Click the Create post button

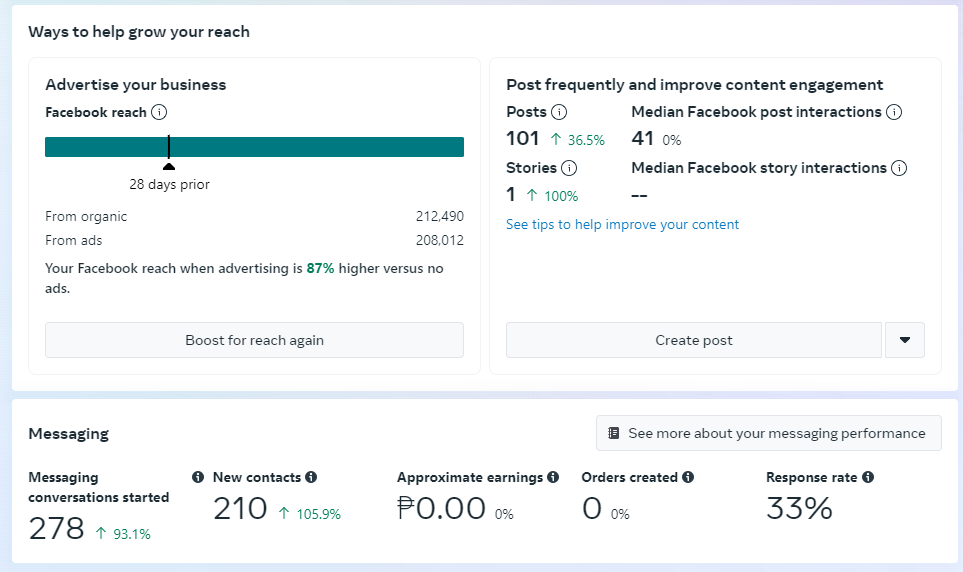click(693, 340)
